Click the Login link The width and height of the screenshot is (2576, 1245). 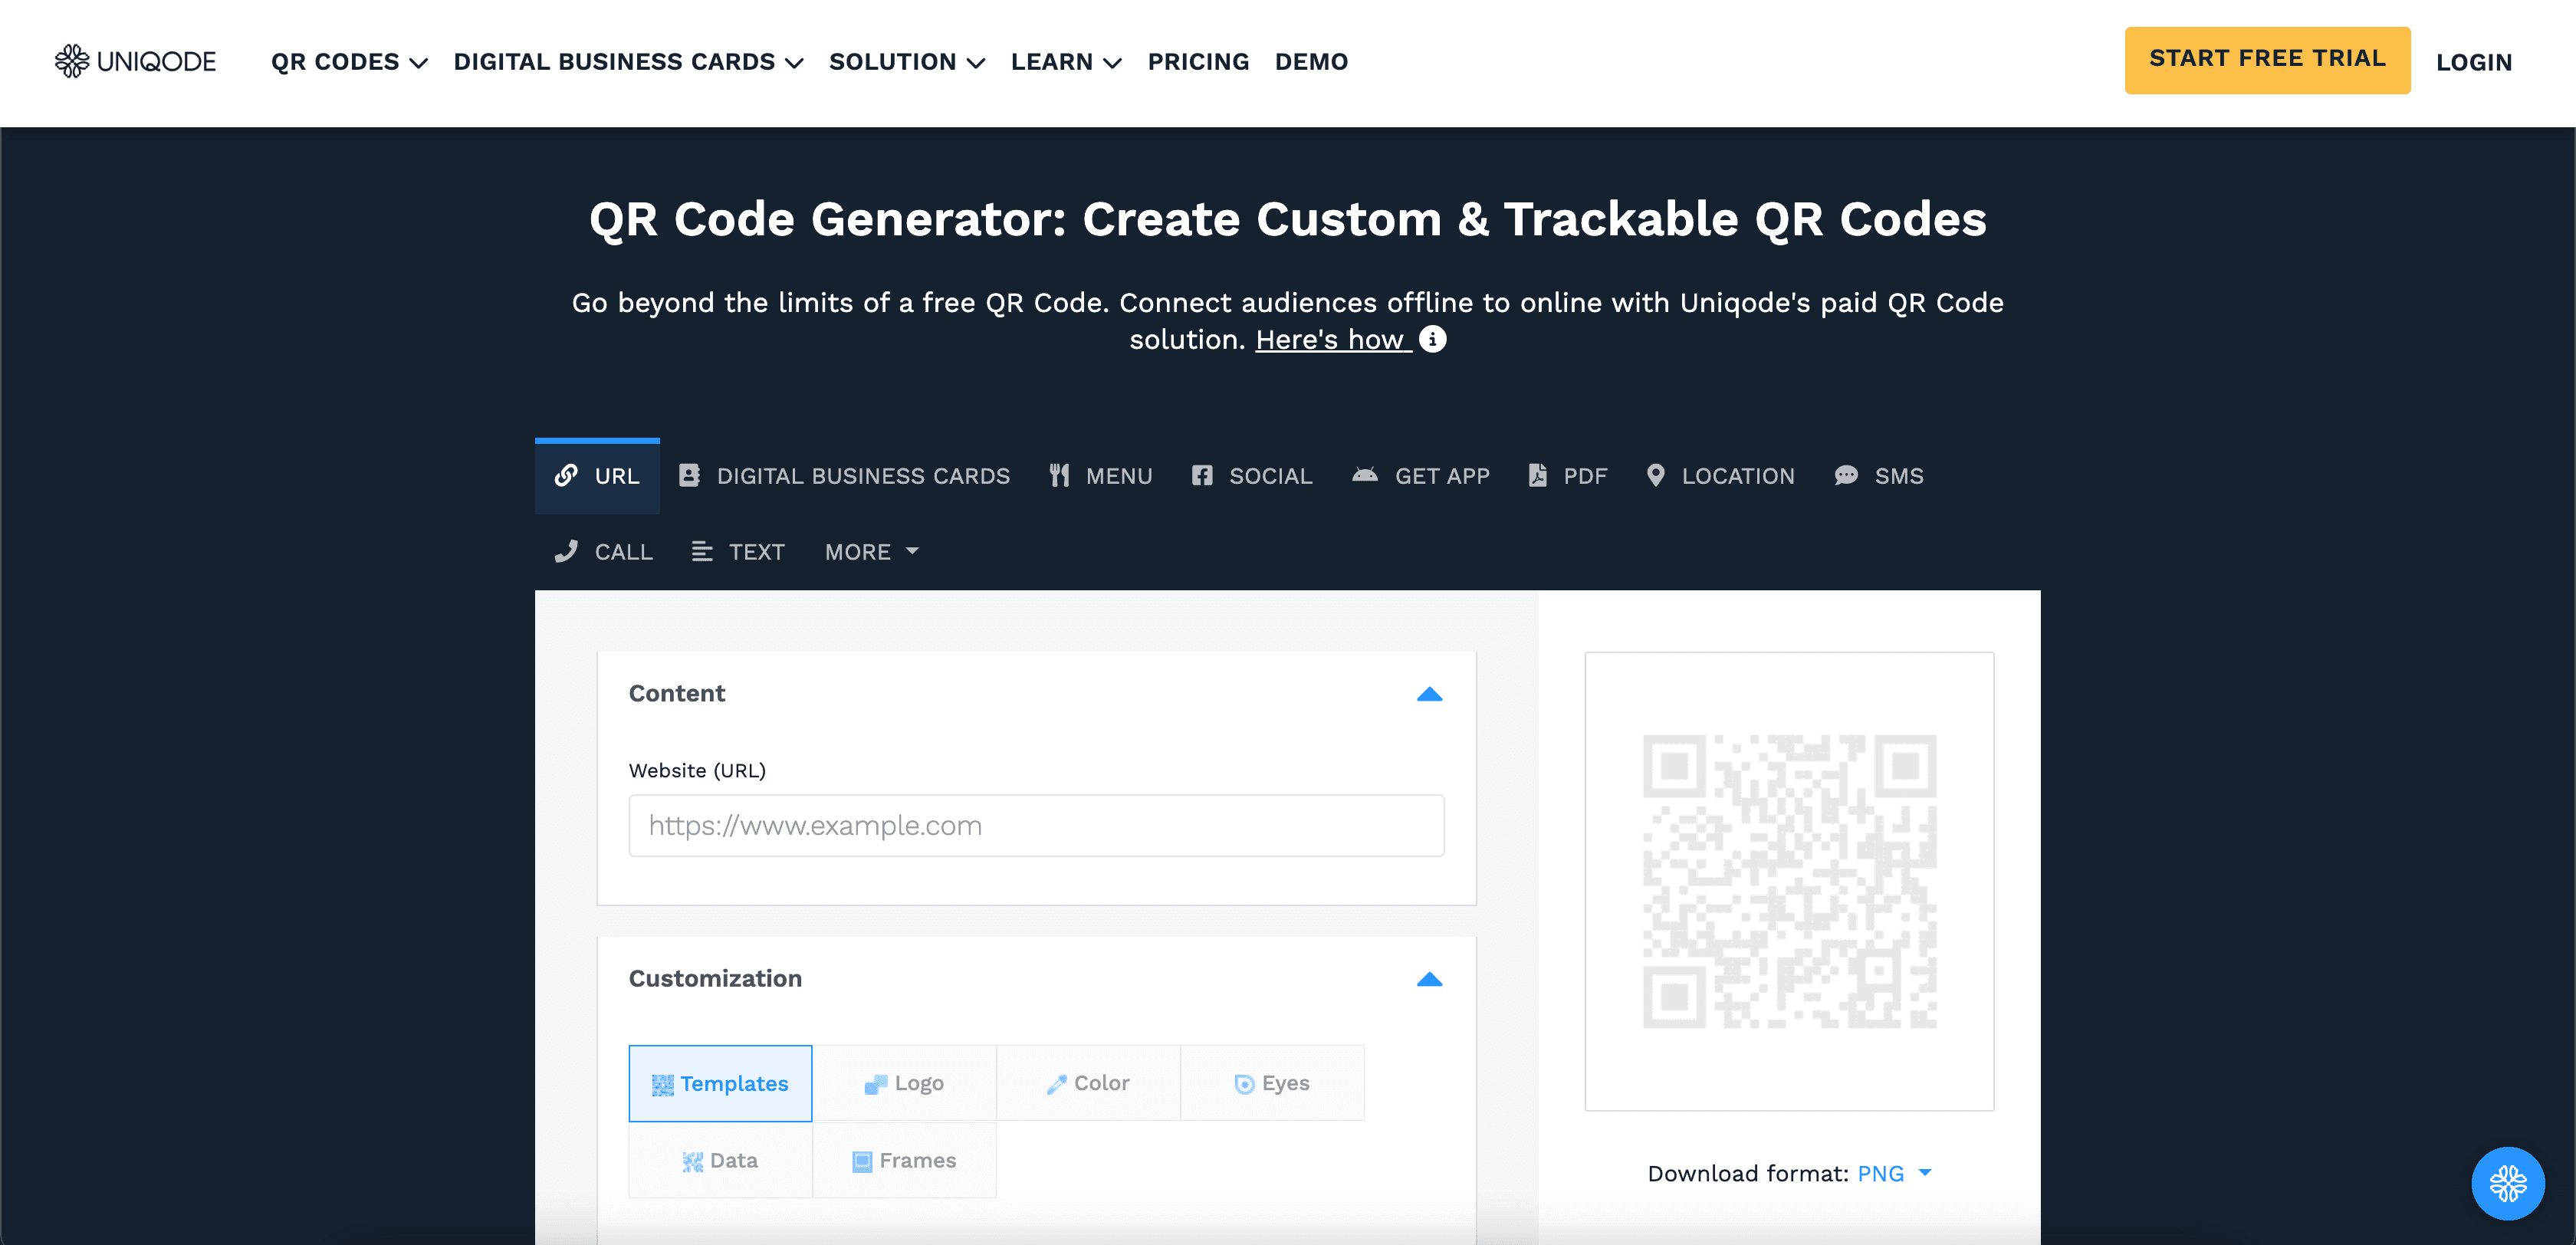[x=2473, y=62]
